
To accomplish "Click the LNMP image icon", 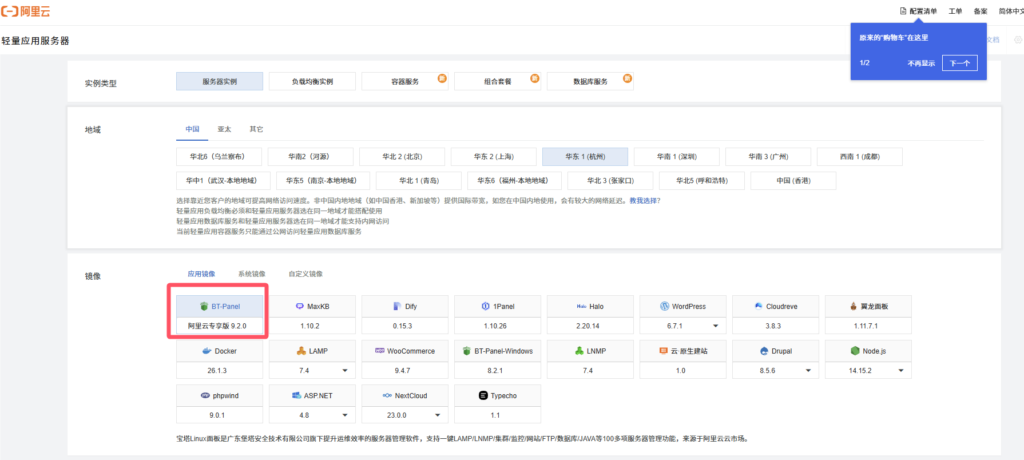I will click(x=579, y=351).
